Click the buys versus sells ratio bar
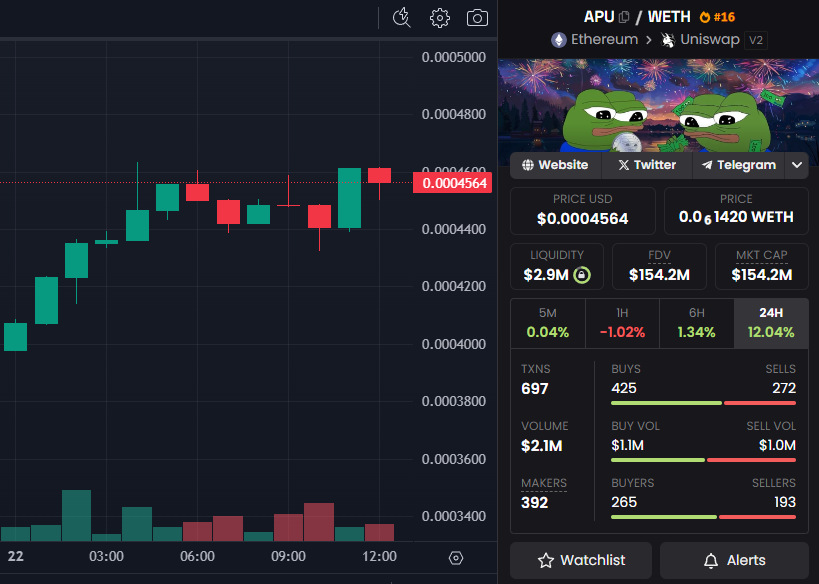Image resolution: width=819 pixels, height=584 pixels. click(704, 403)
